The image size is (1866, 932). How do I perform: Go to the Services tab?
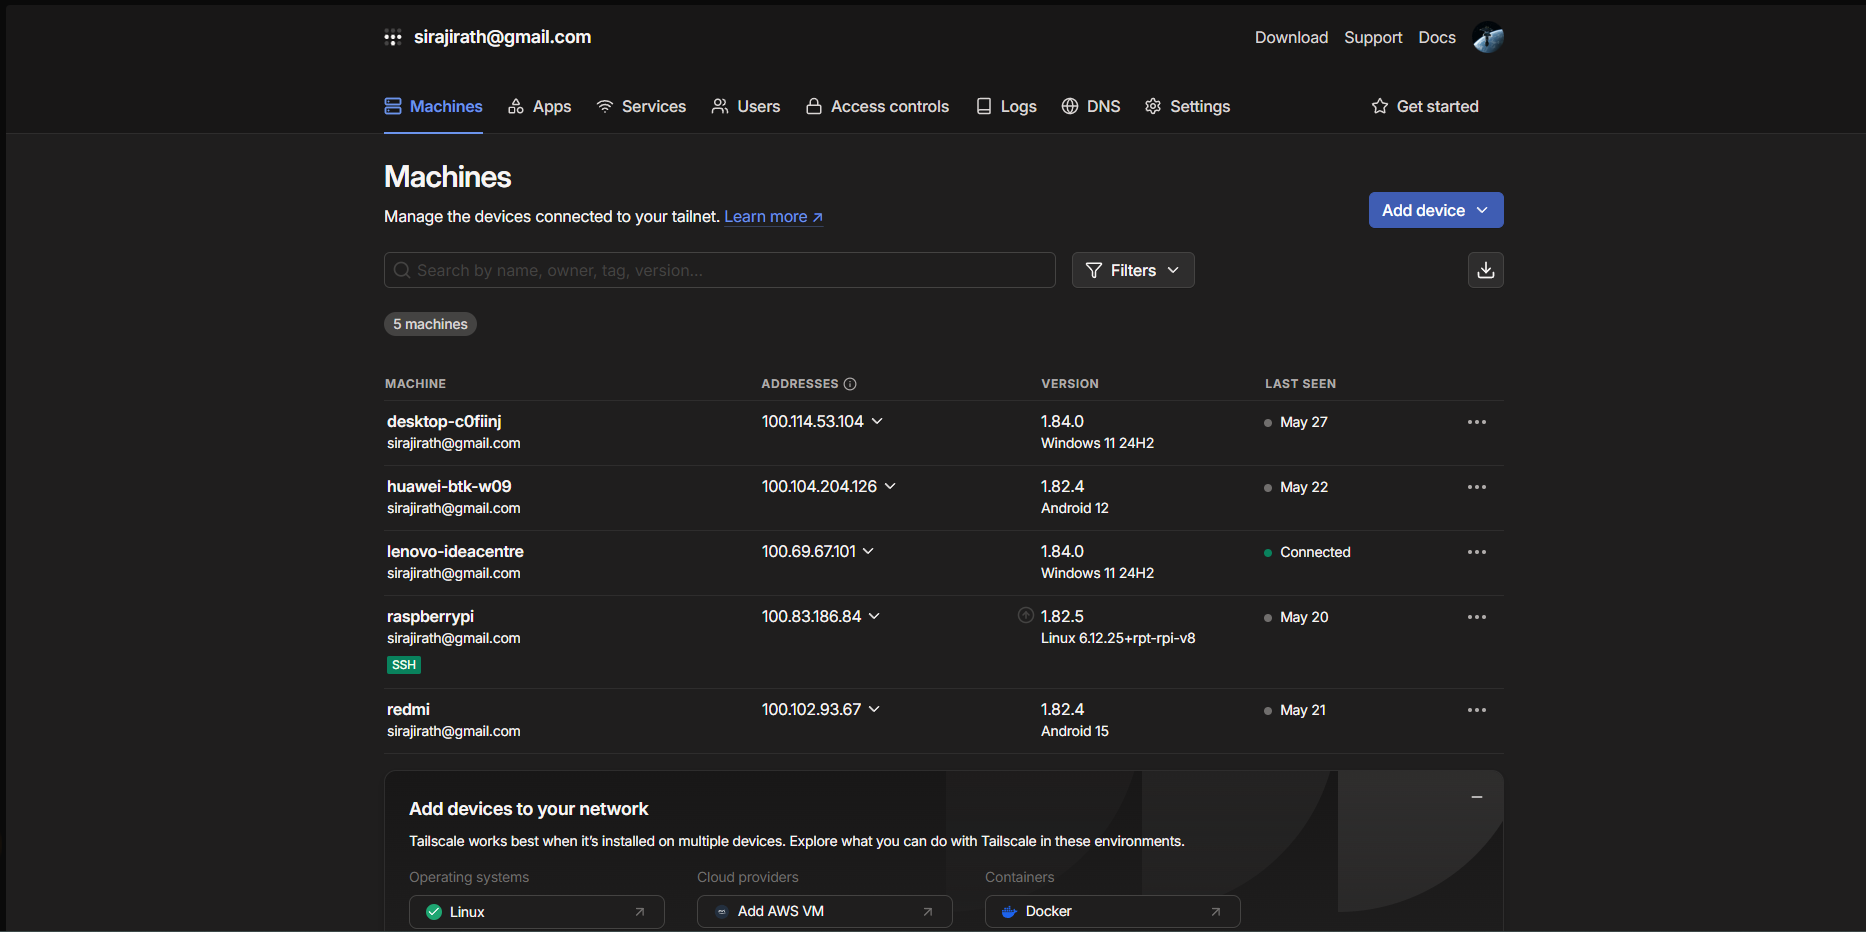[641, 106]
